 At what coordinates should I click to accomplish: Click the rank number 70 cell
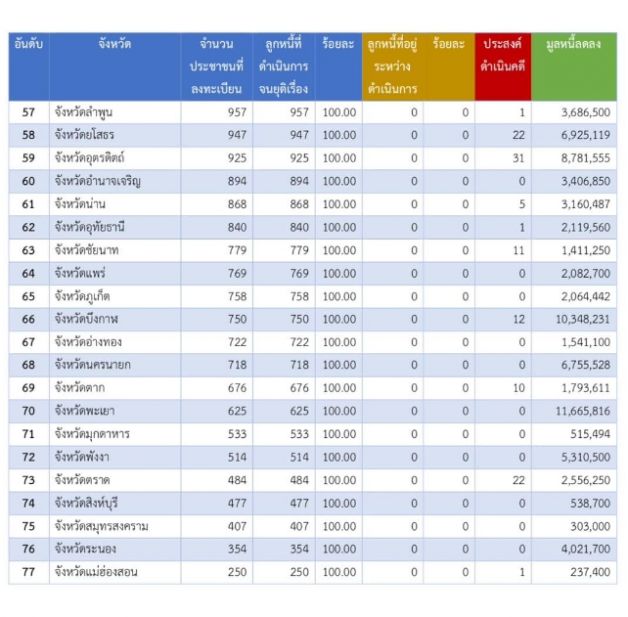click(28, 411)
